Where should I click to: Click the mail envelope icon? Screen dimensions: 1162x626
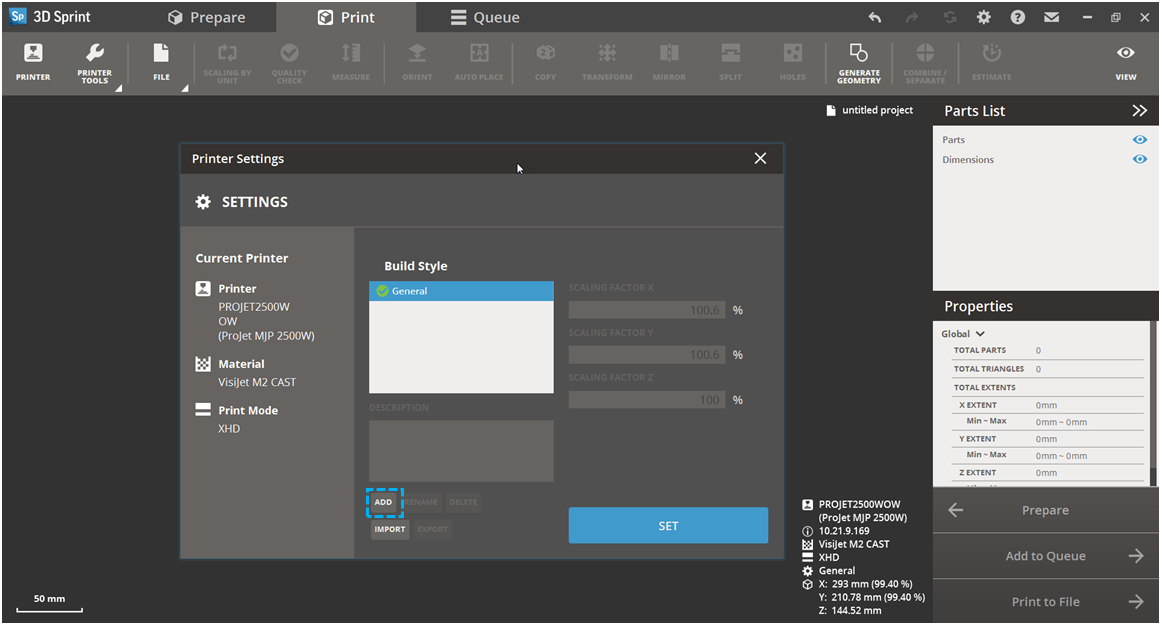tap(1051, 18)
